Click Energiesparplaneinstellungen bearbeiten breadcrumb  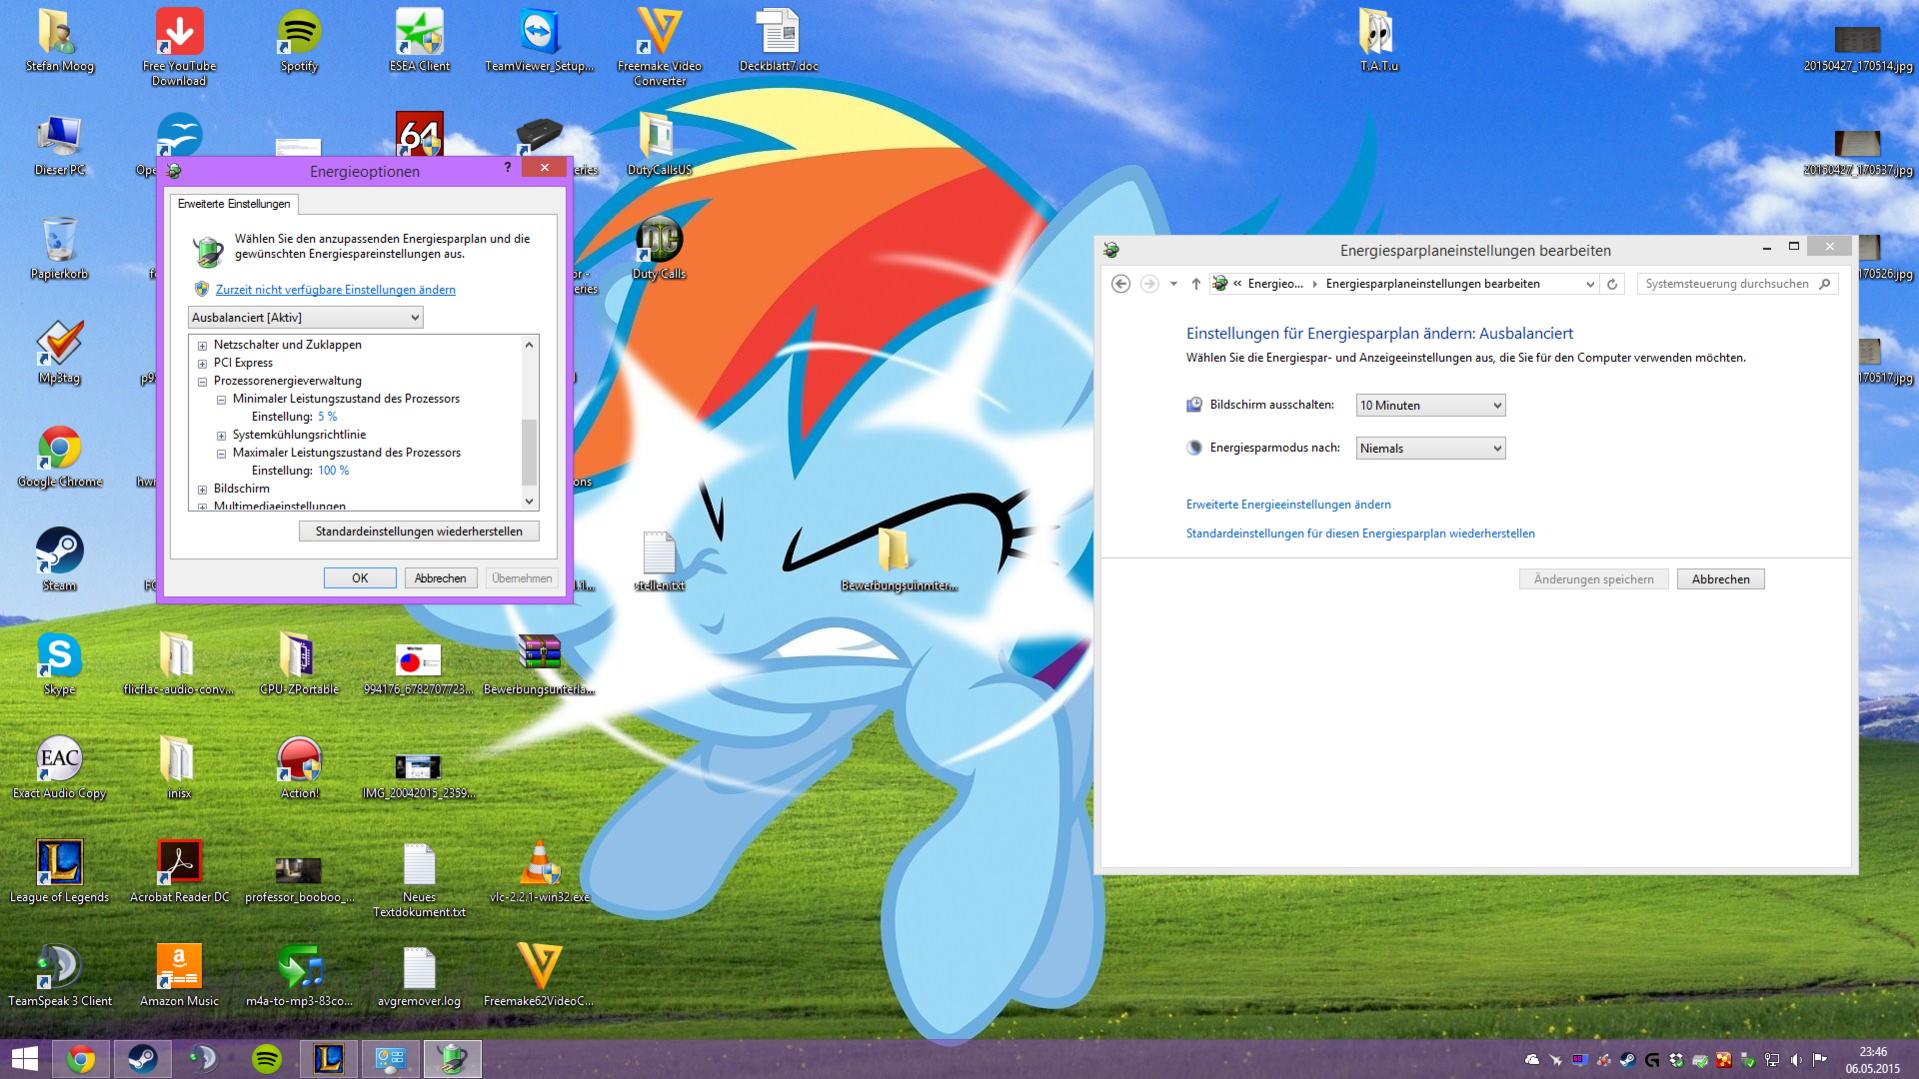click(x=1432, y=284)
